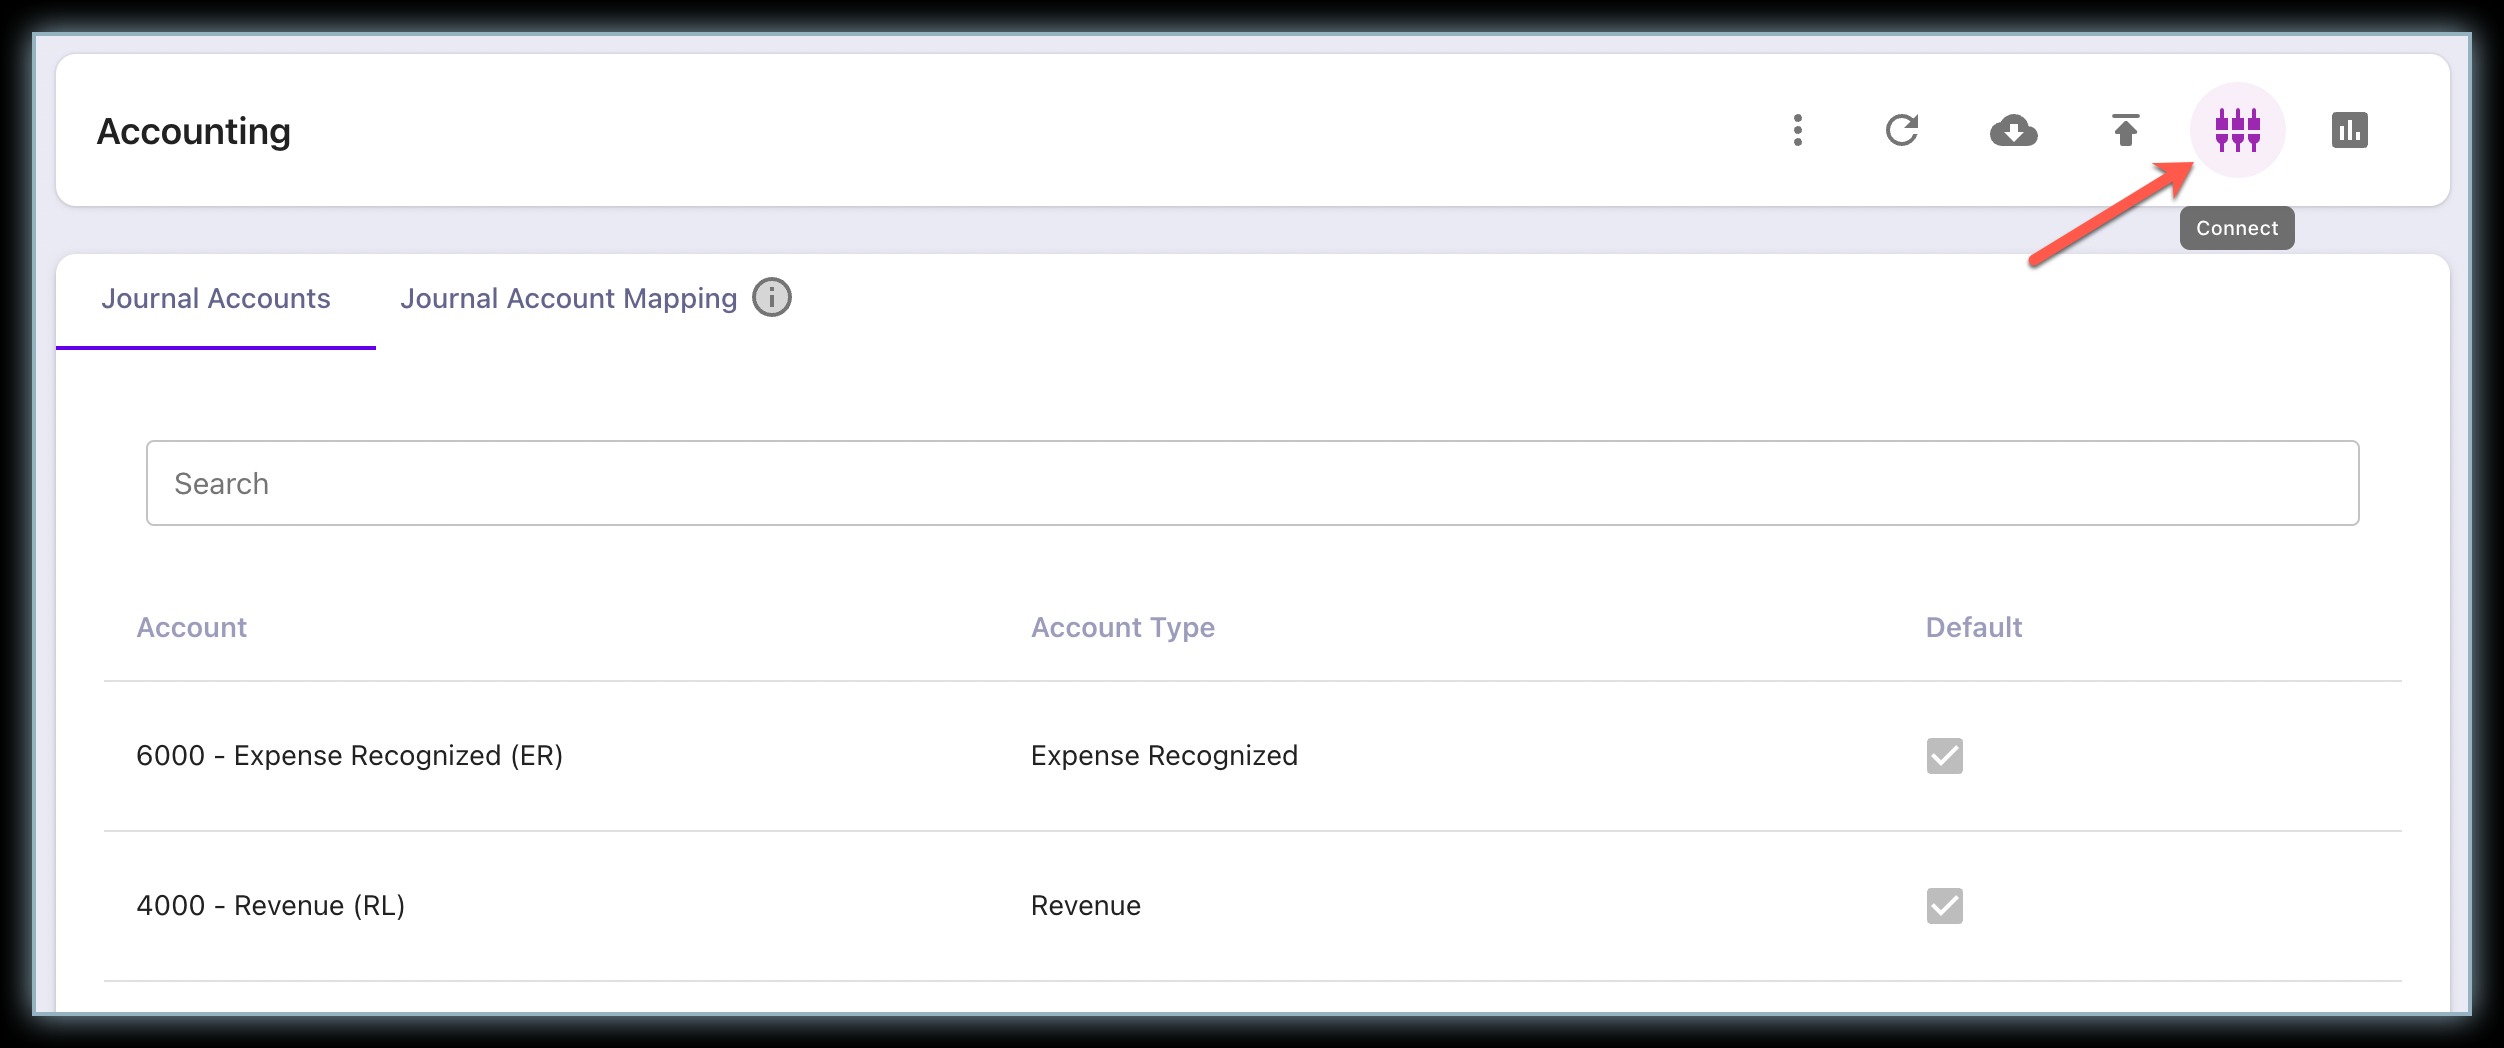Image resolution: width=2504 pixels, height=1048 pixels.
Task: Toggle Default checkbox for 4000 Revenue
Action: click(x=1945, y=906)
